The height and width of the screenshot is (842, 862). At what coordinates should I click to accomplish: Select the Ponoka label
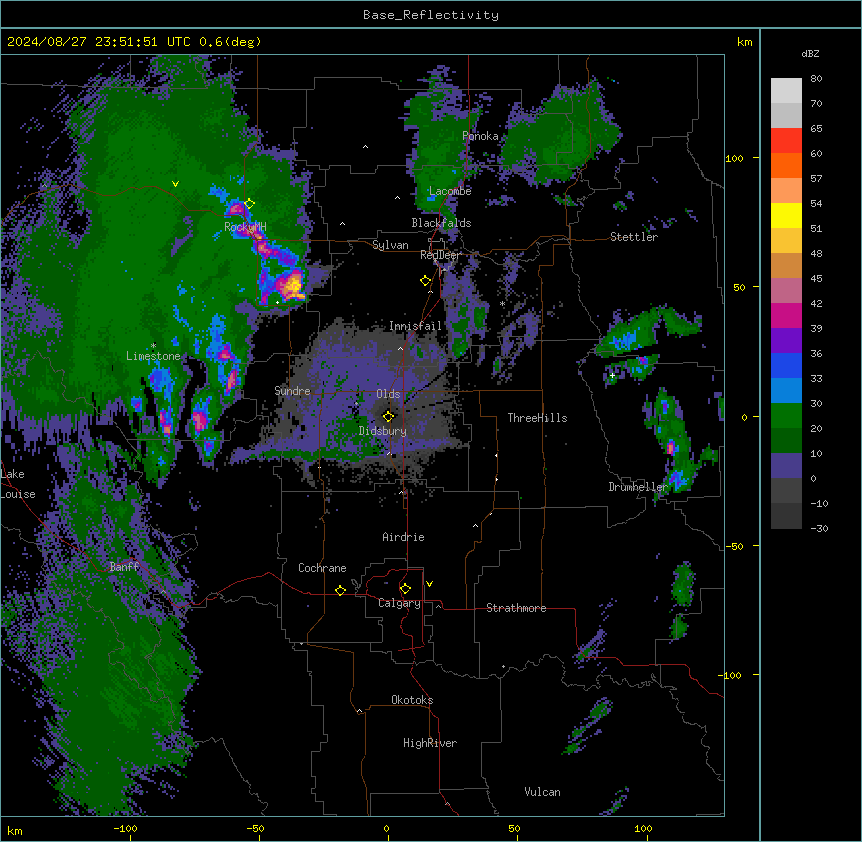tap(480, 136)
